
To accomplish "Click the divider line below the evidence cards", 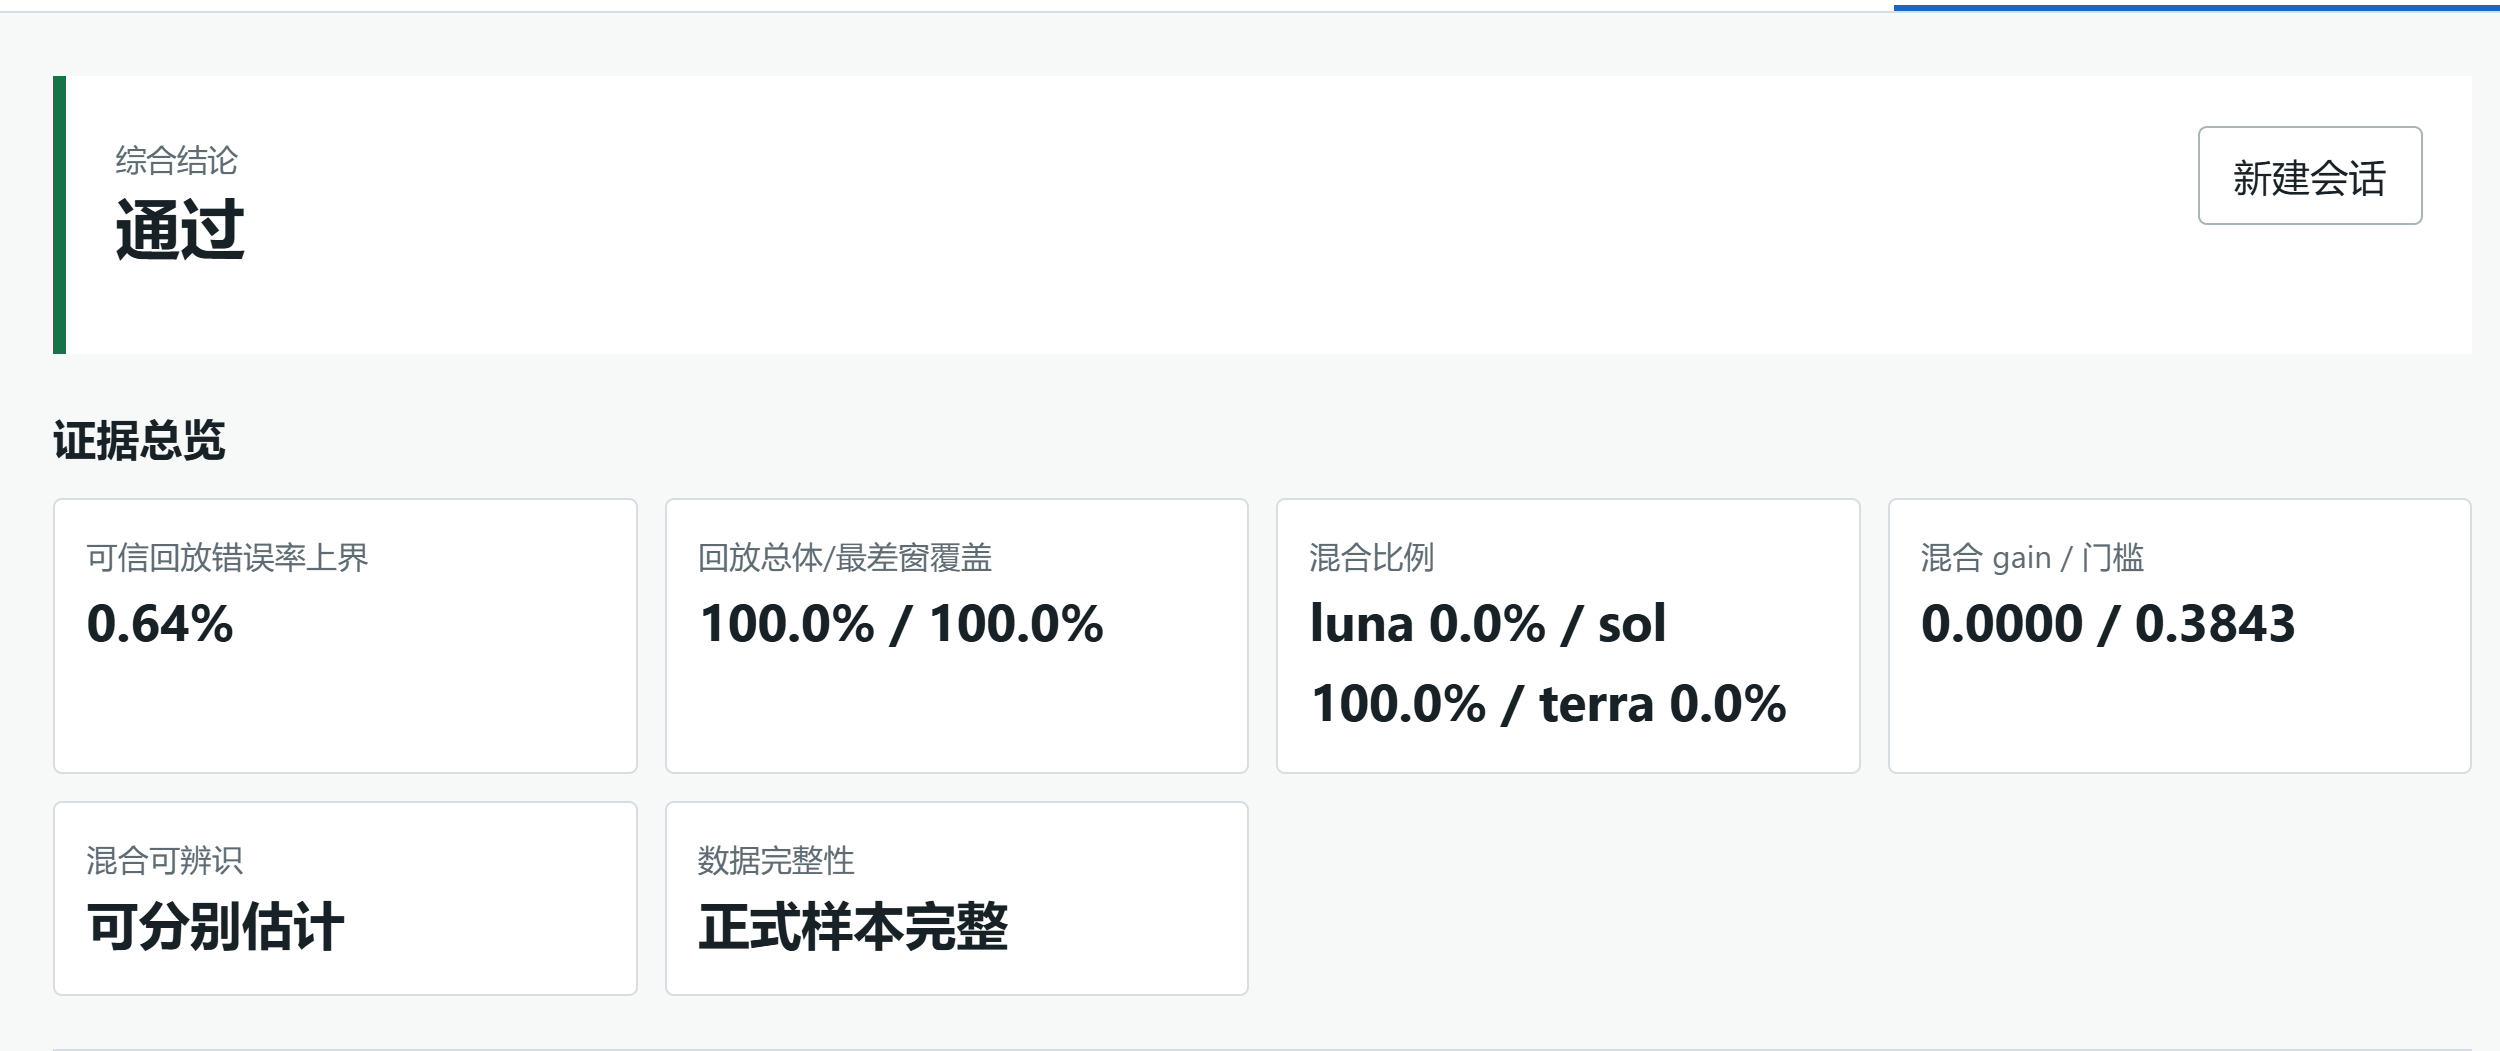I will click(1262, 1049).
